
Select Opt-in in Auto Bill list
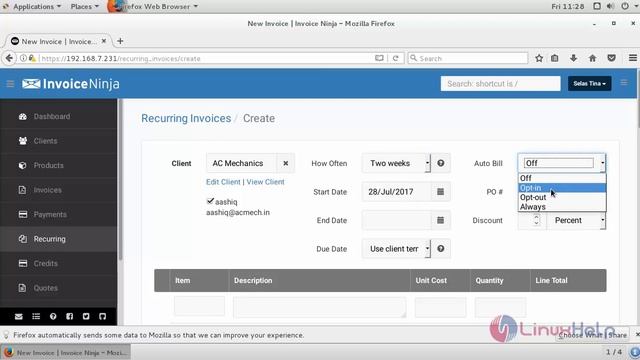click(x=562, y=188)
